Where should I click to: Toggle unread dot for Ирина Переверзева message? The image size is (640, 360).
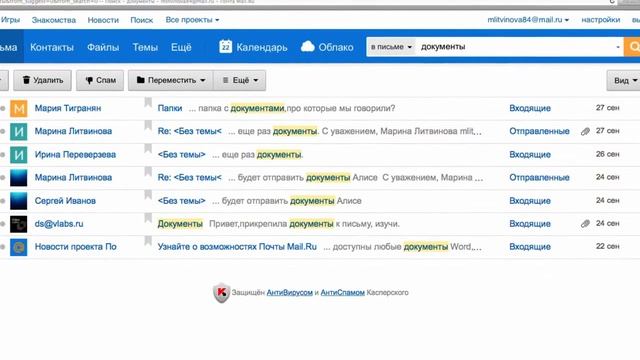click(x=2, y=155)
